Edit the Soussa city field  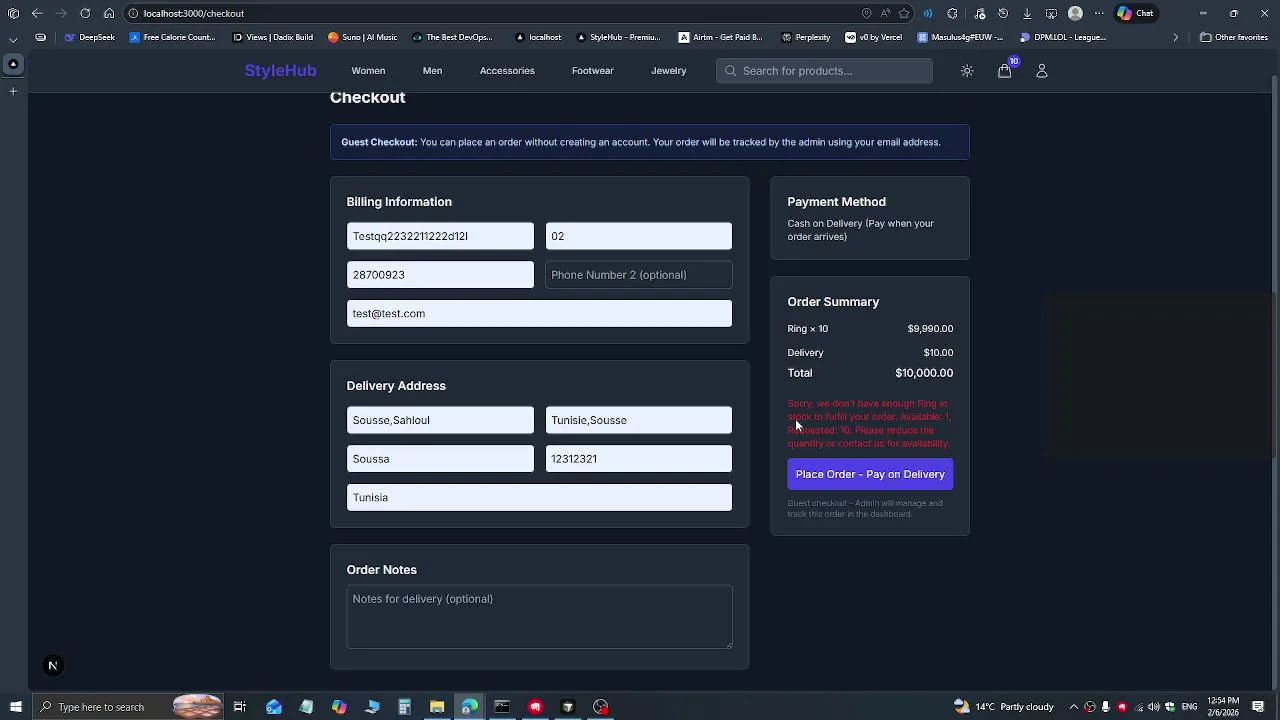coord(440,459)
